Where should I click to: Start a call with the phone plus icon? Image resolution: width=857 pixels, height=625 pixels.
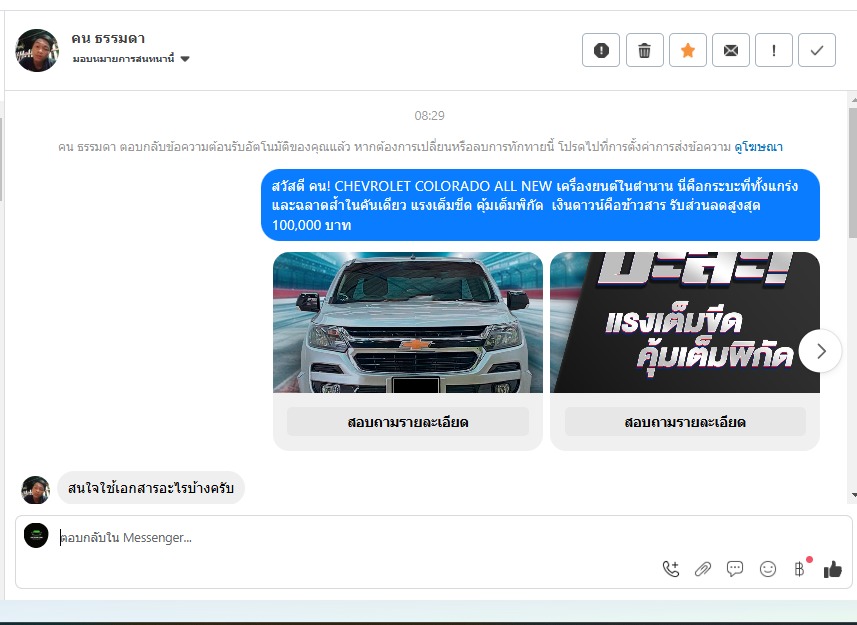coord(671,569)
